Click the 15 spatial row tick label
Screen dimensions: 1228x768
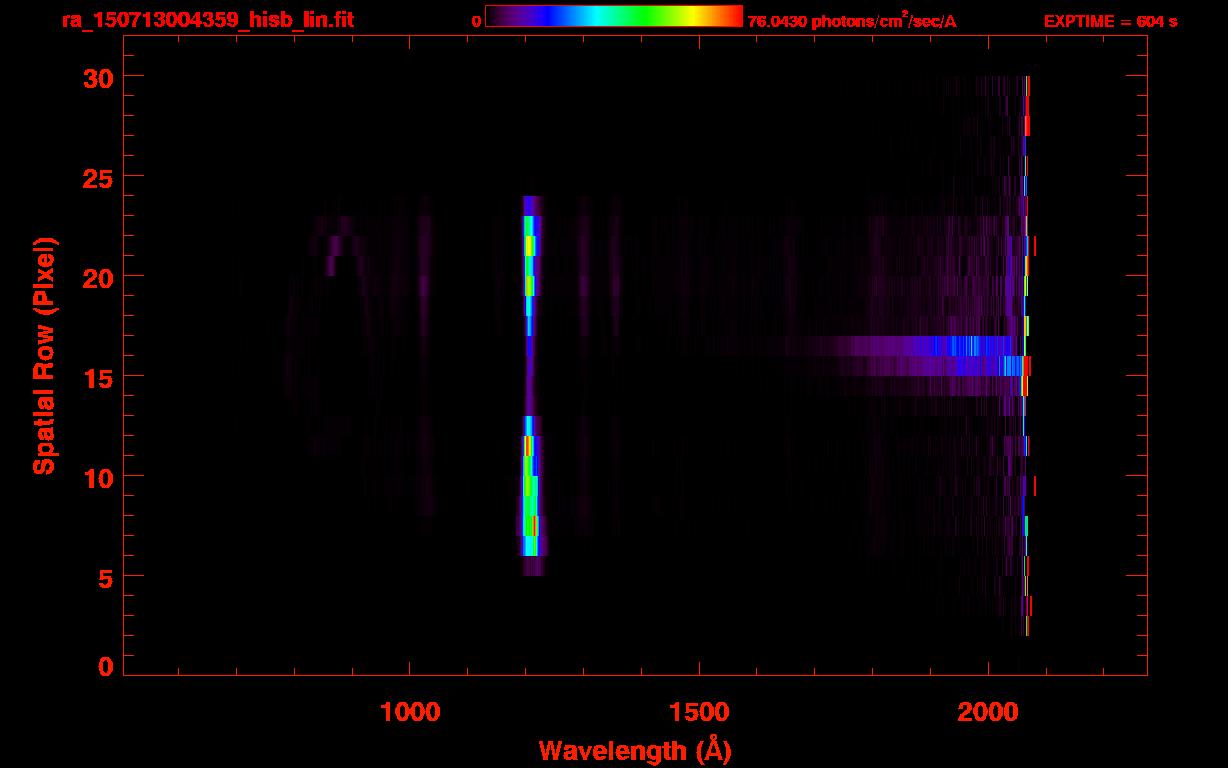97,377
